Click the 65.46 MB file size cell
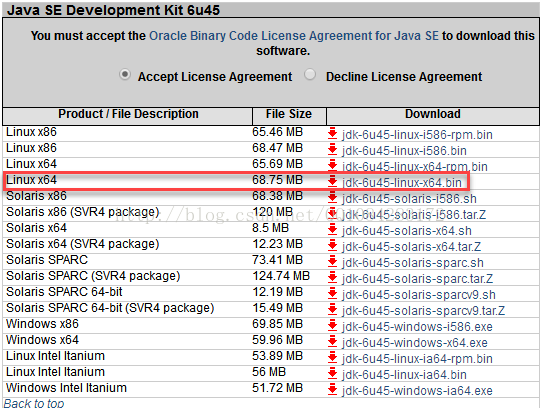Screen dimensions: 540x408 coord(277,132)
